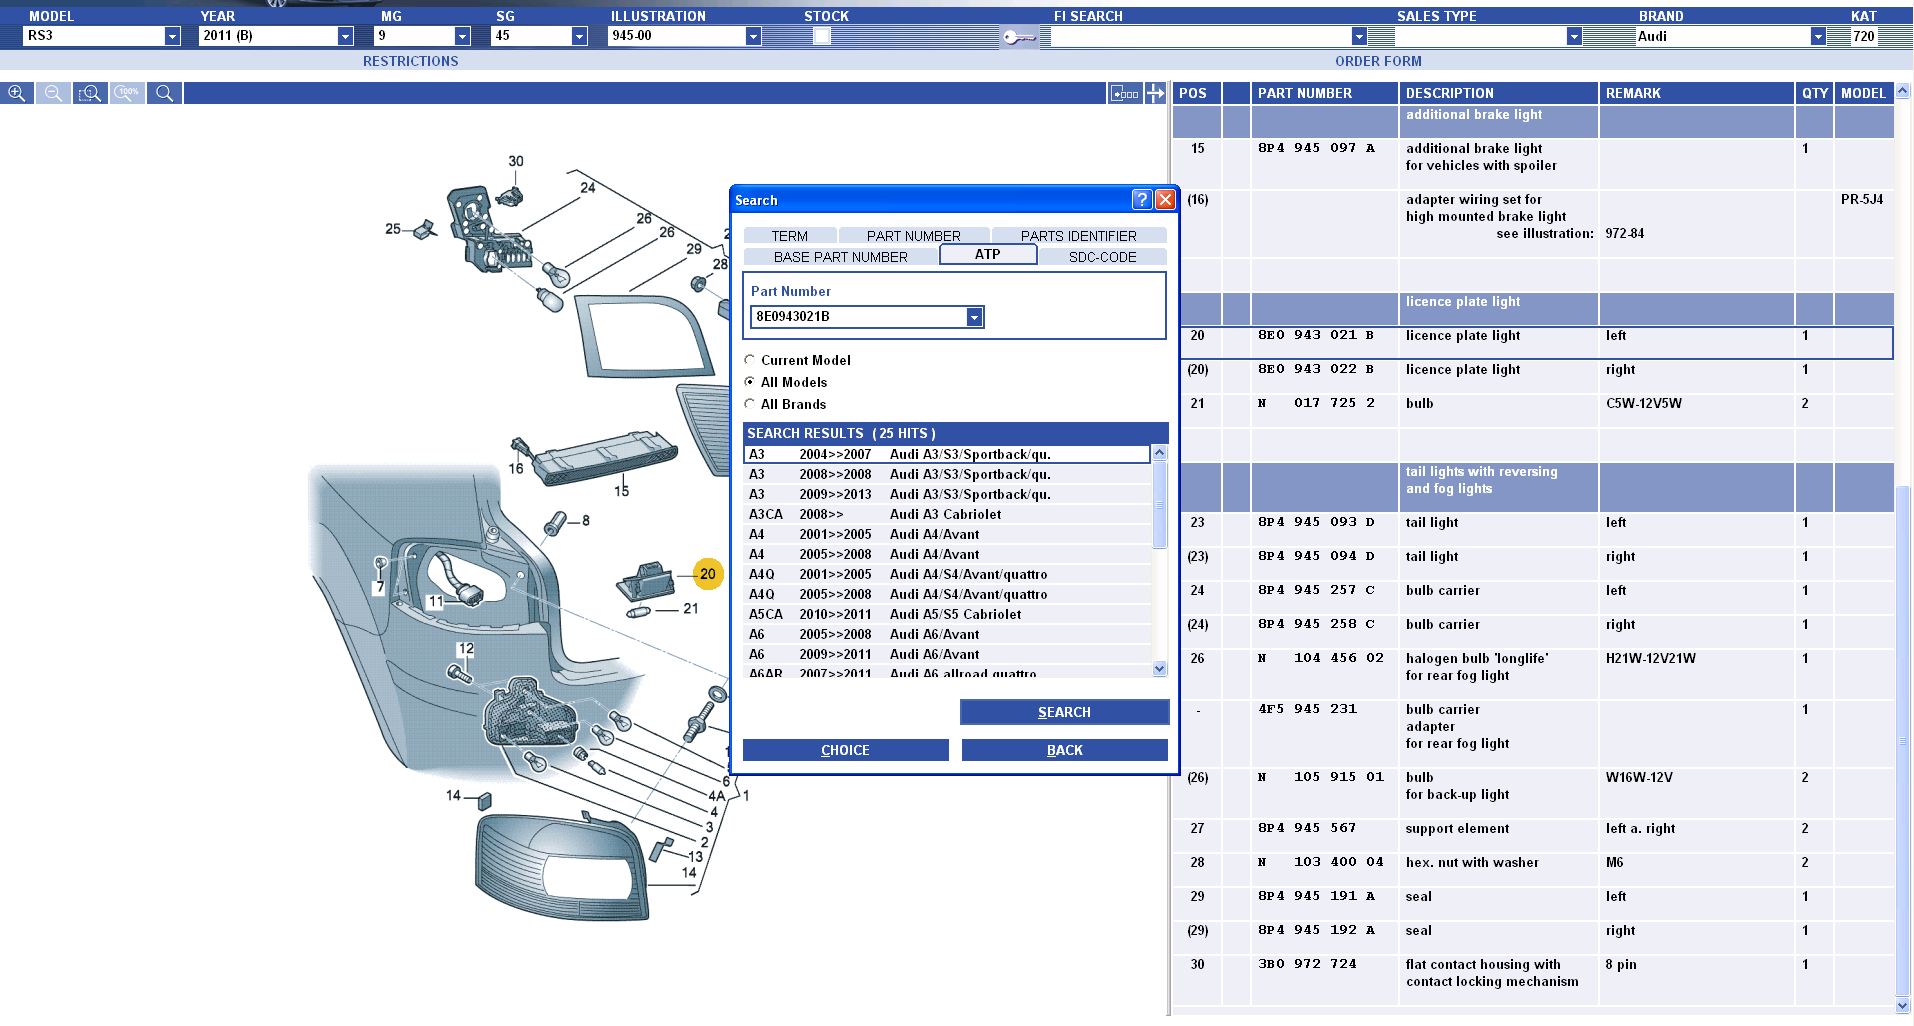Click the CHOICE button
This screenshot has height=1026, width=1914.
(x=845, y=750)
